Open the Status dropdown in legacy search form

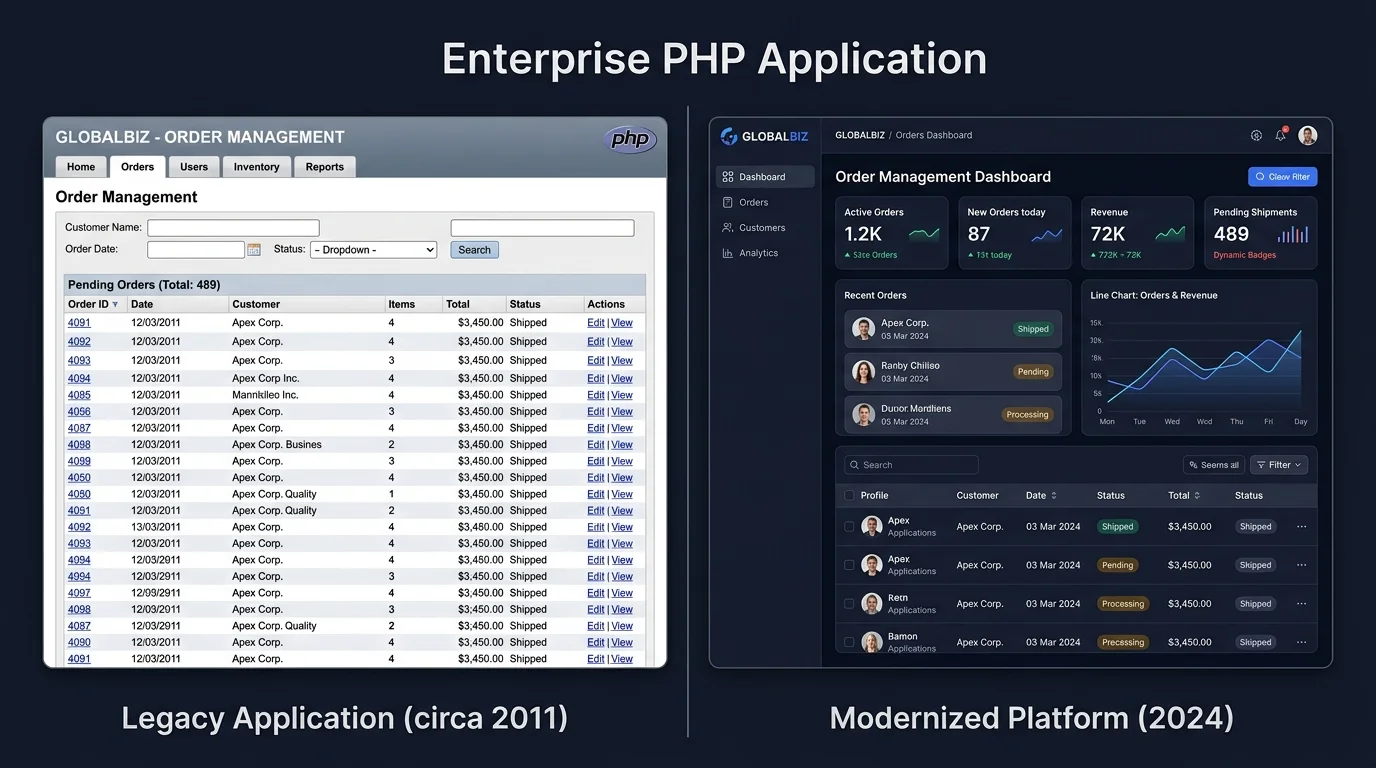[x=374, y=250]
